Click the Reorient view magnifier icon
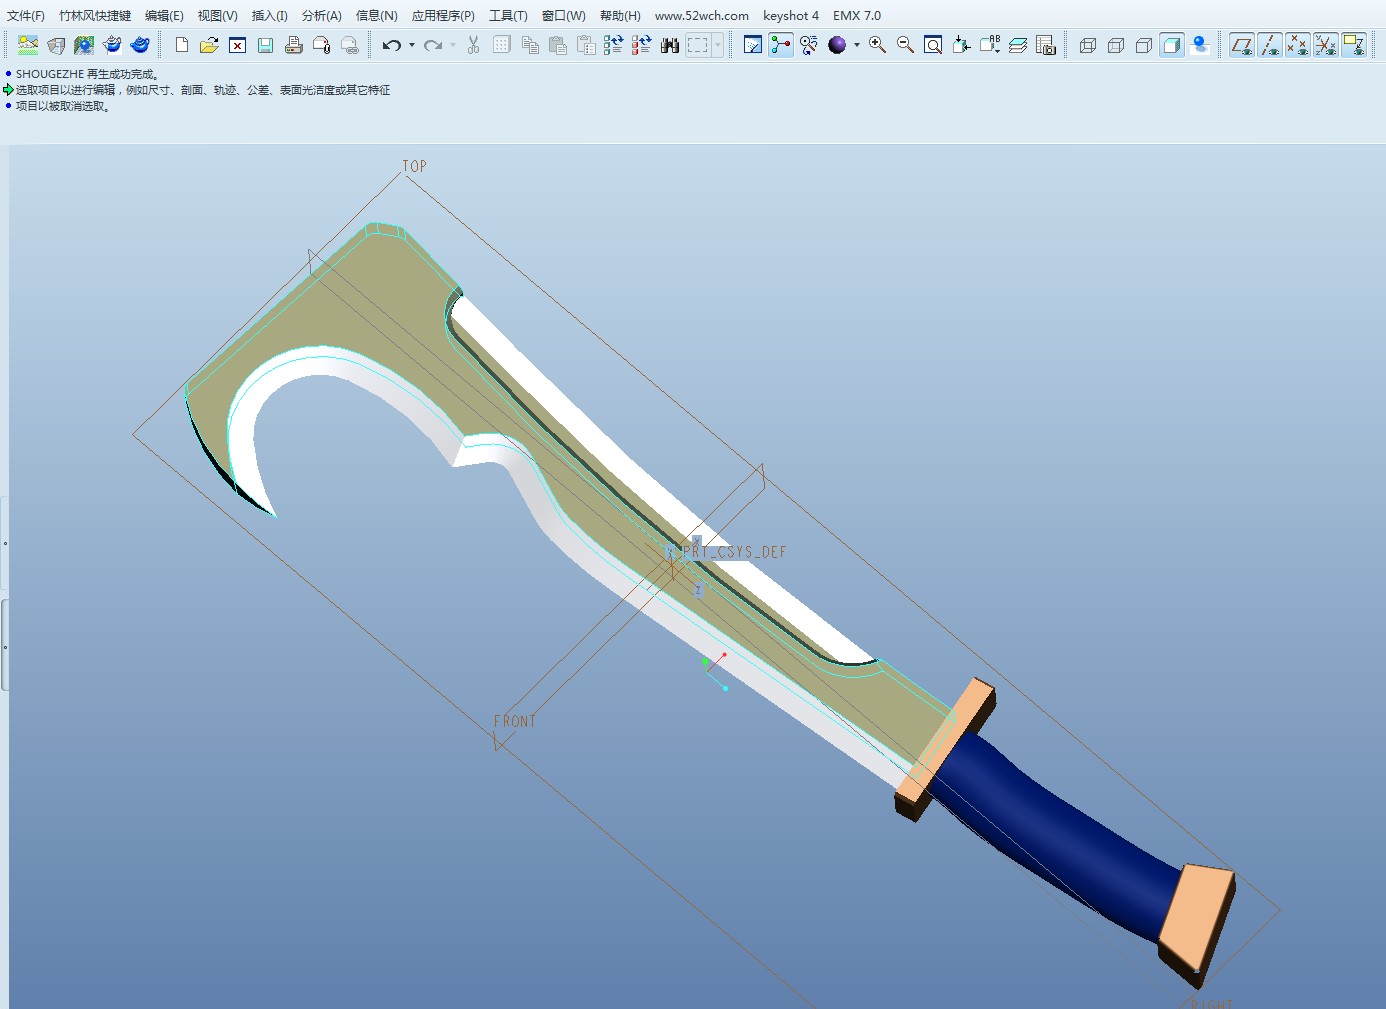The width and height of the screenshot is (1386, 1009). [x=809, y=45]
